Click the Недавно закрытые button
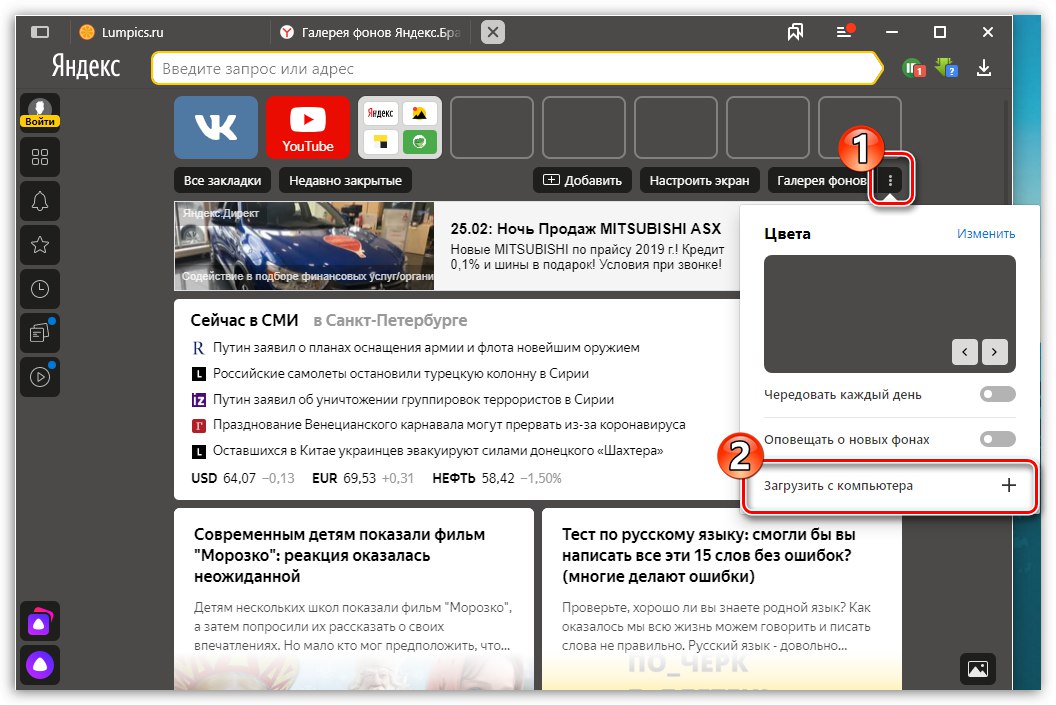The width and height of the screenshot is (1056, 705). pos(345,180)
